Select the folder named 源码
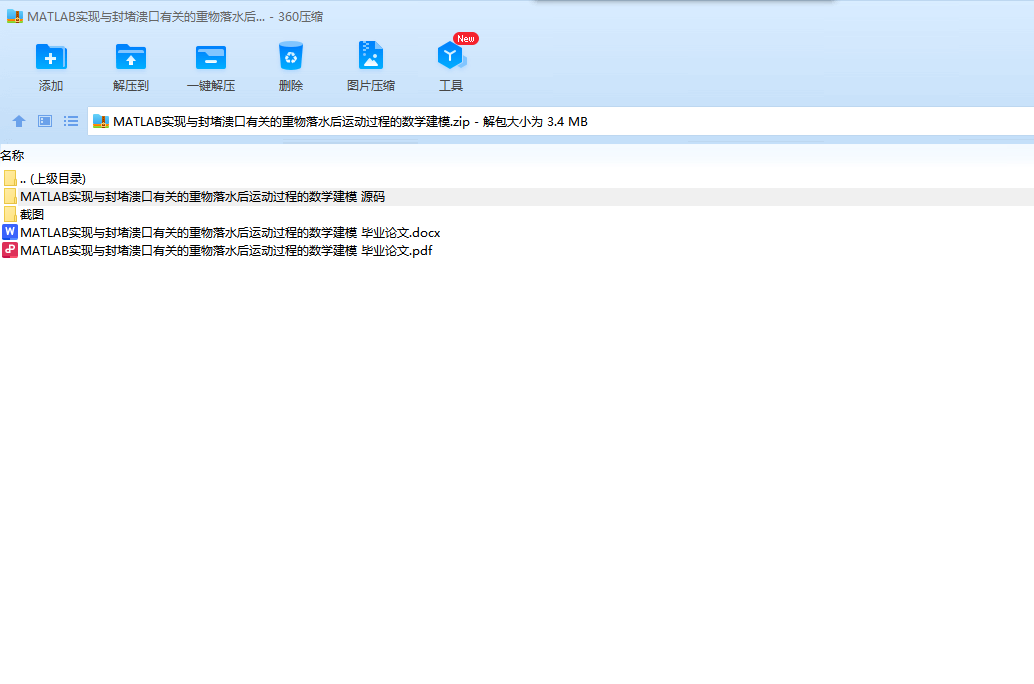 tap(517, 197)
